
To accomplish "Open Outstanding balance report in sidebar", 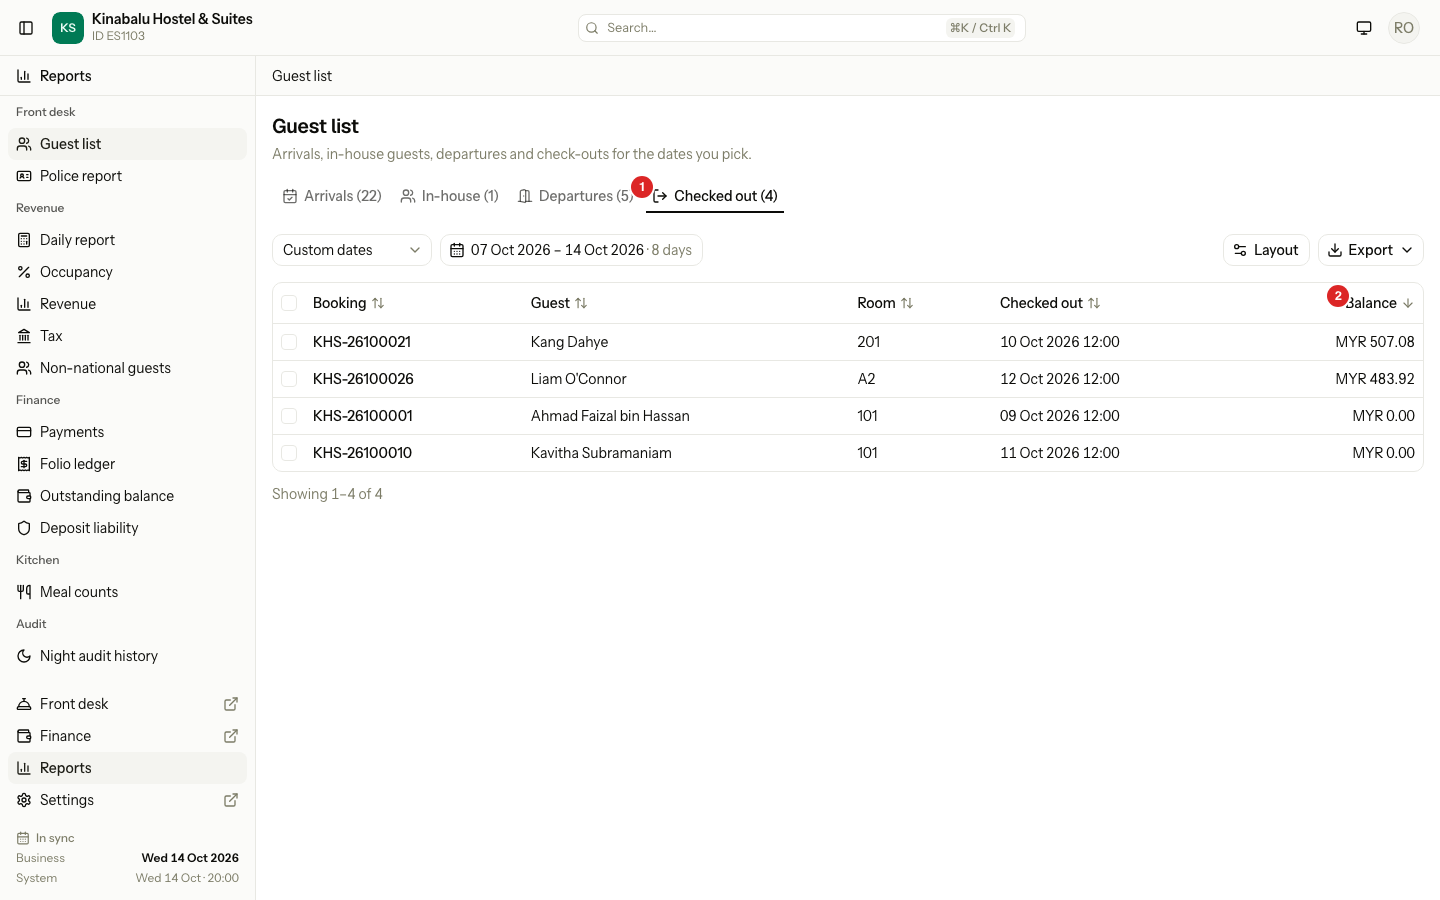I will tap(127, 496).
